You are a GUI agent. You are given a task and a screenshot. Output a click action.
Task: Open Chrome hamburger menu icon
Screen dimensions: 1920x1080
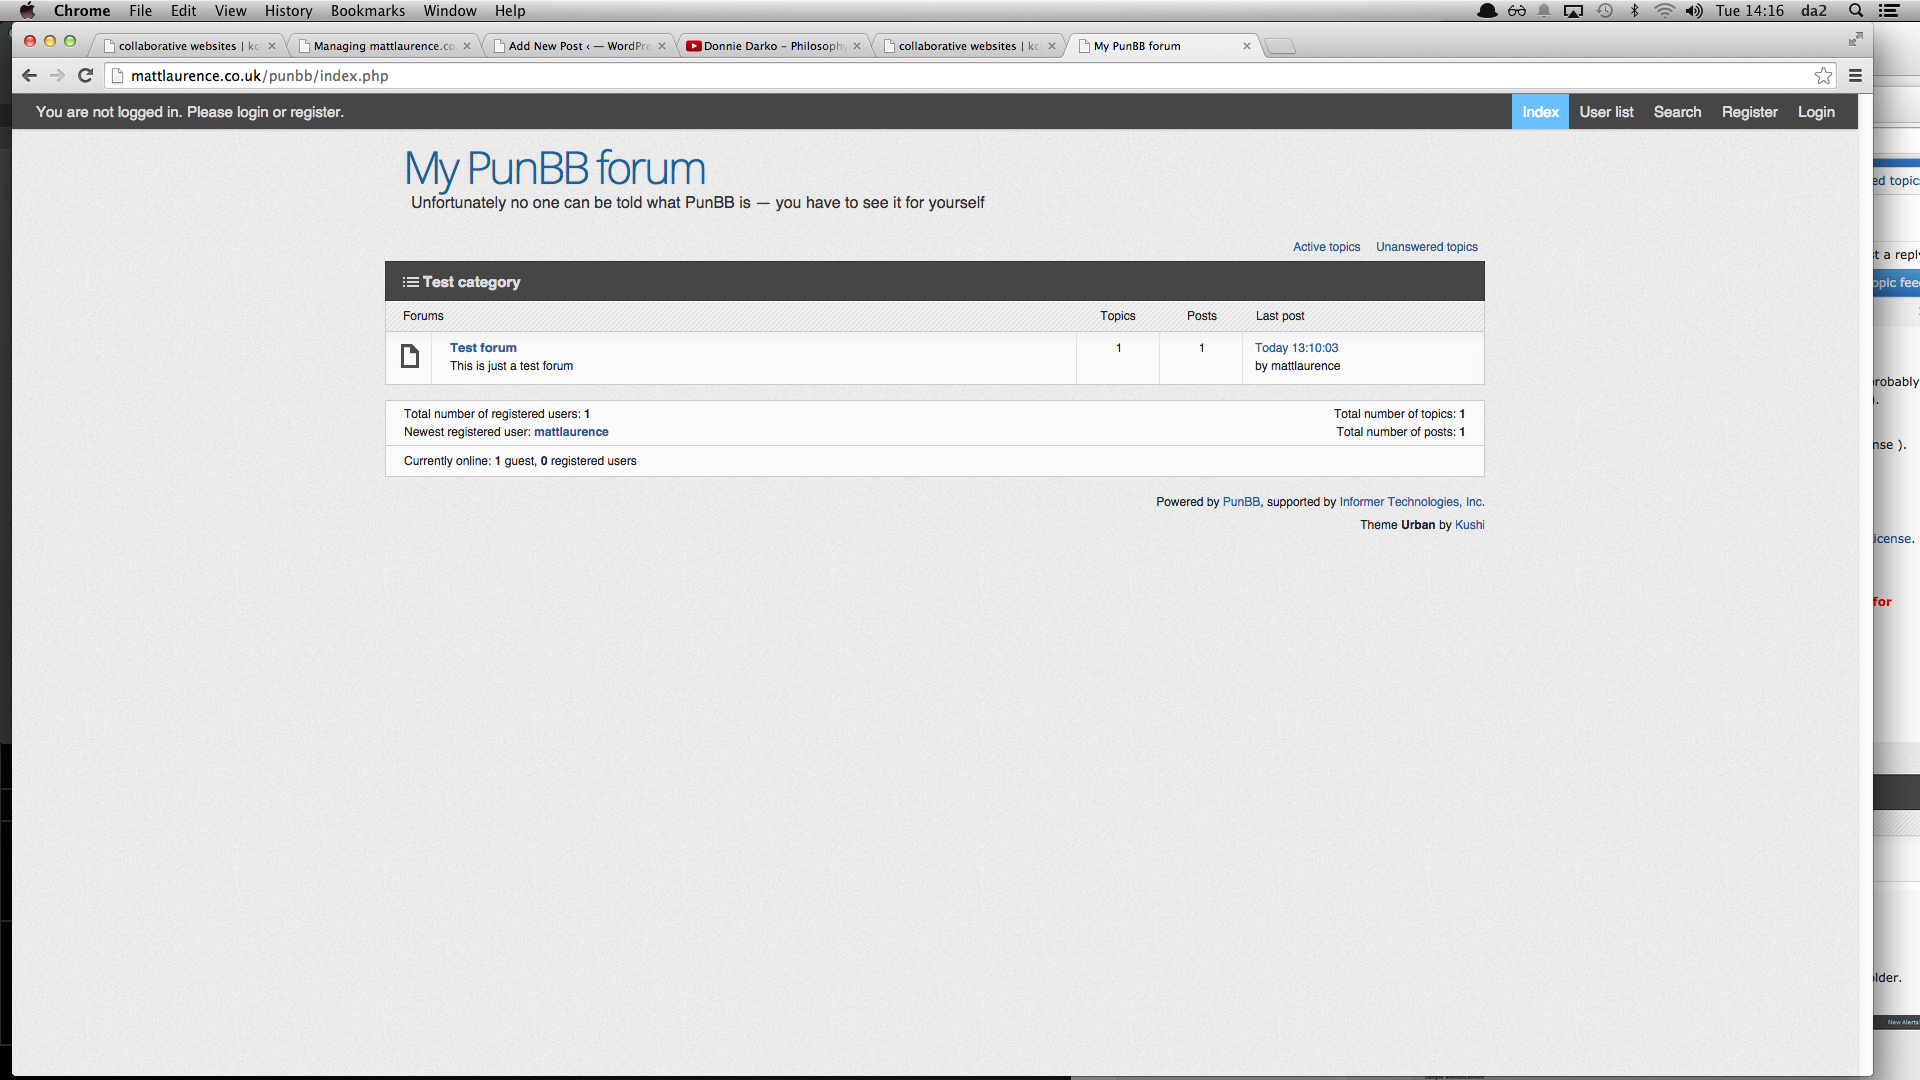(x=1855, y=75)
